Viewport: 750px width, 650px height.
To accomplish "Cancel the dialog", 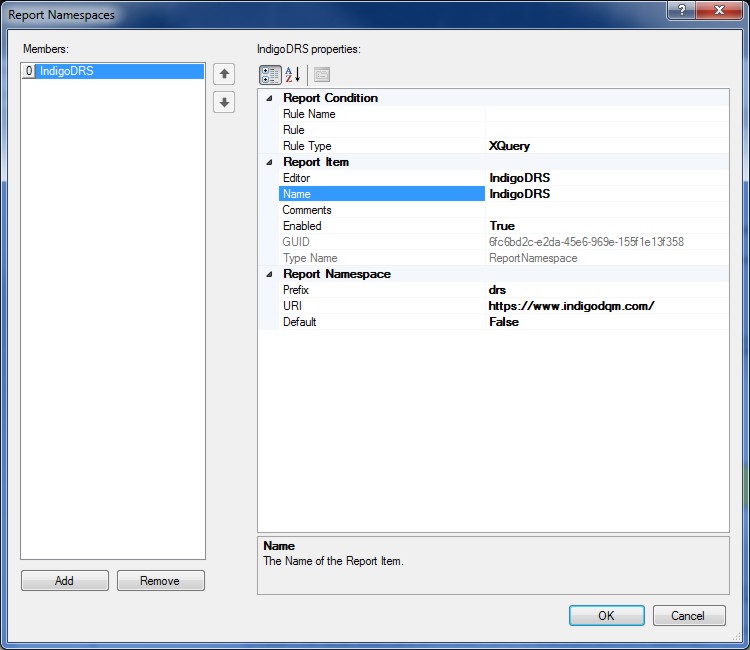I will coord(688,616).
